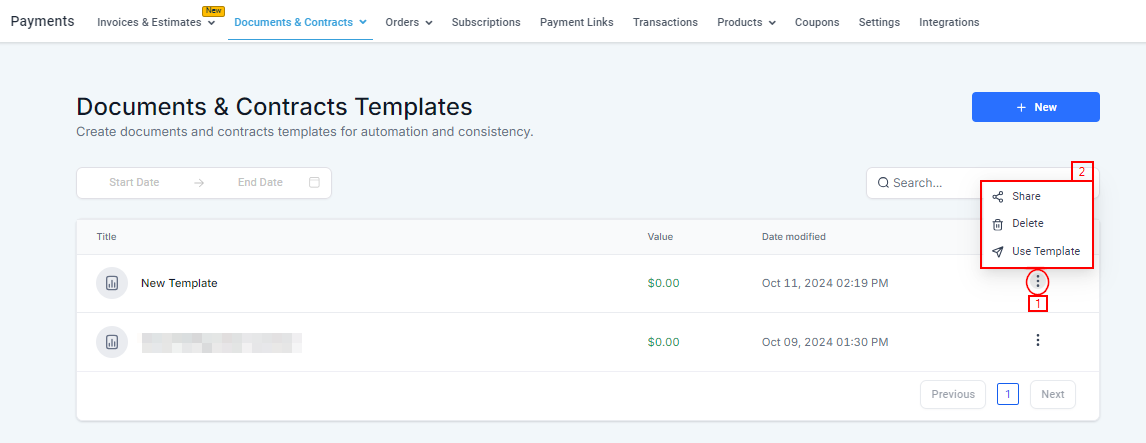Open three-dot menu for Oct 09 row

click(x=1037, y=340)
